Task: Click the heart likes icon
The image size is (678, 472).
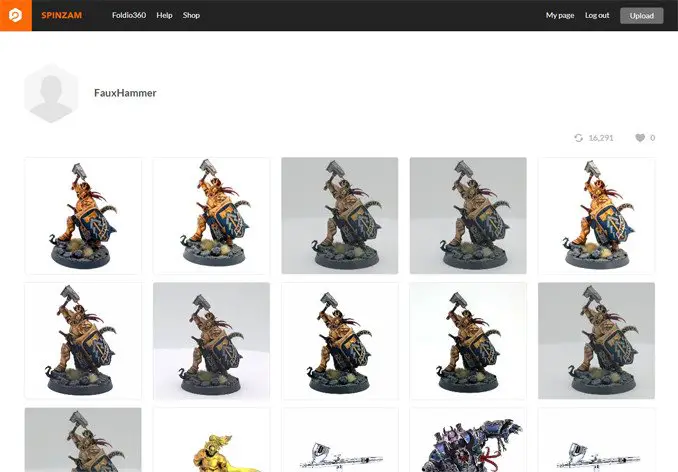Action: click(640, 138)
